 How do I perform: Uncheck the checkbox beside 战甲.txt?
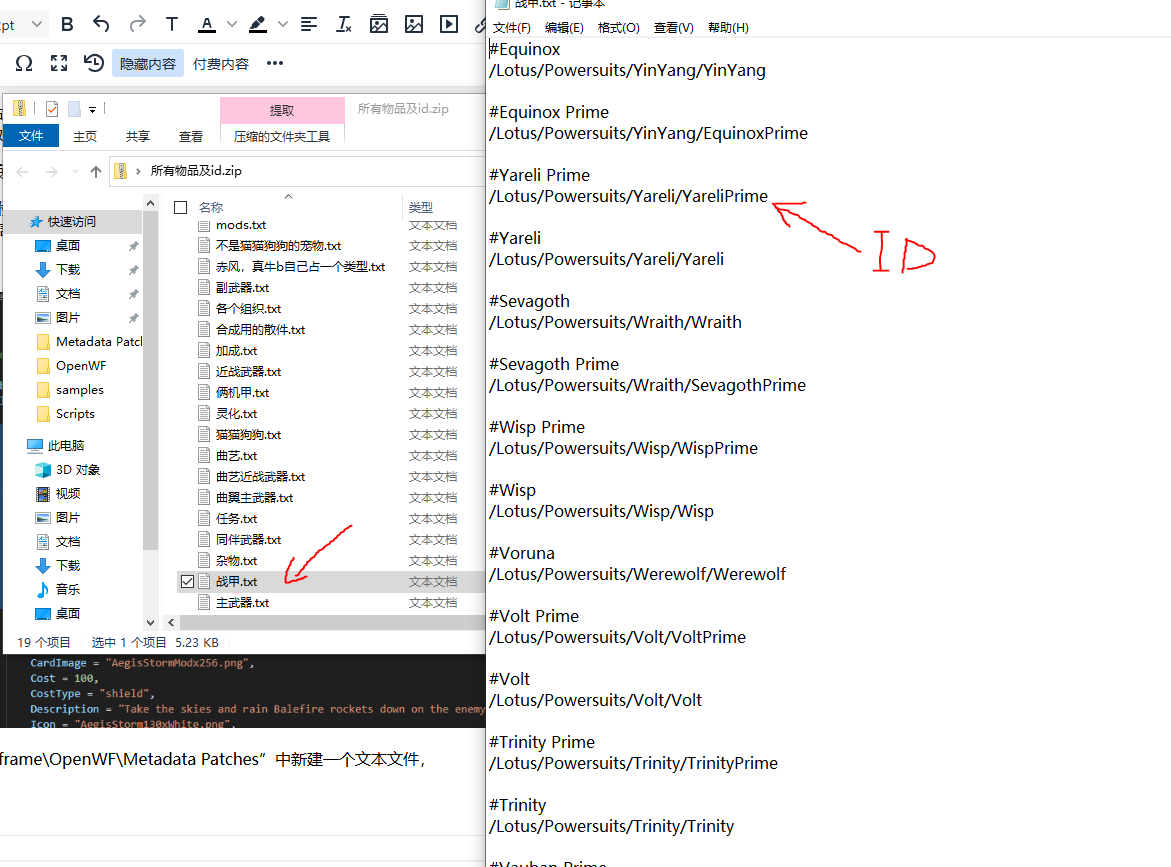pyautogui.click(x=187, y=581)
